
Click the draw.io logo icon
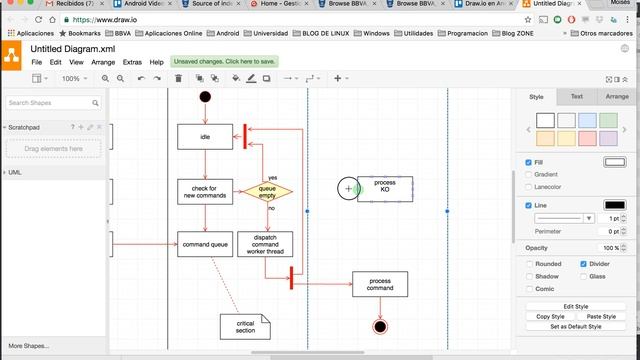pos(11,56)
